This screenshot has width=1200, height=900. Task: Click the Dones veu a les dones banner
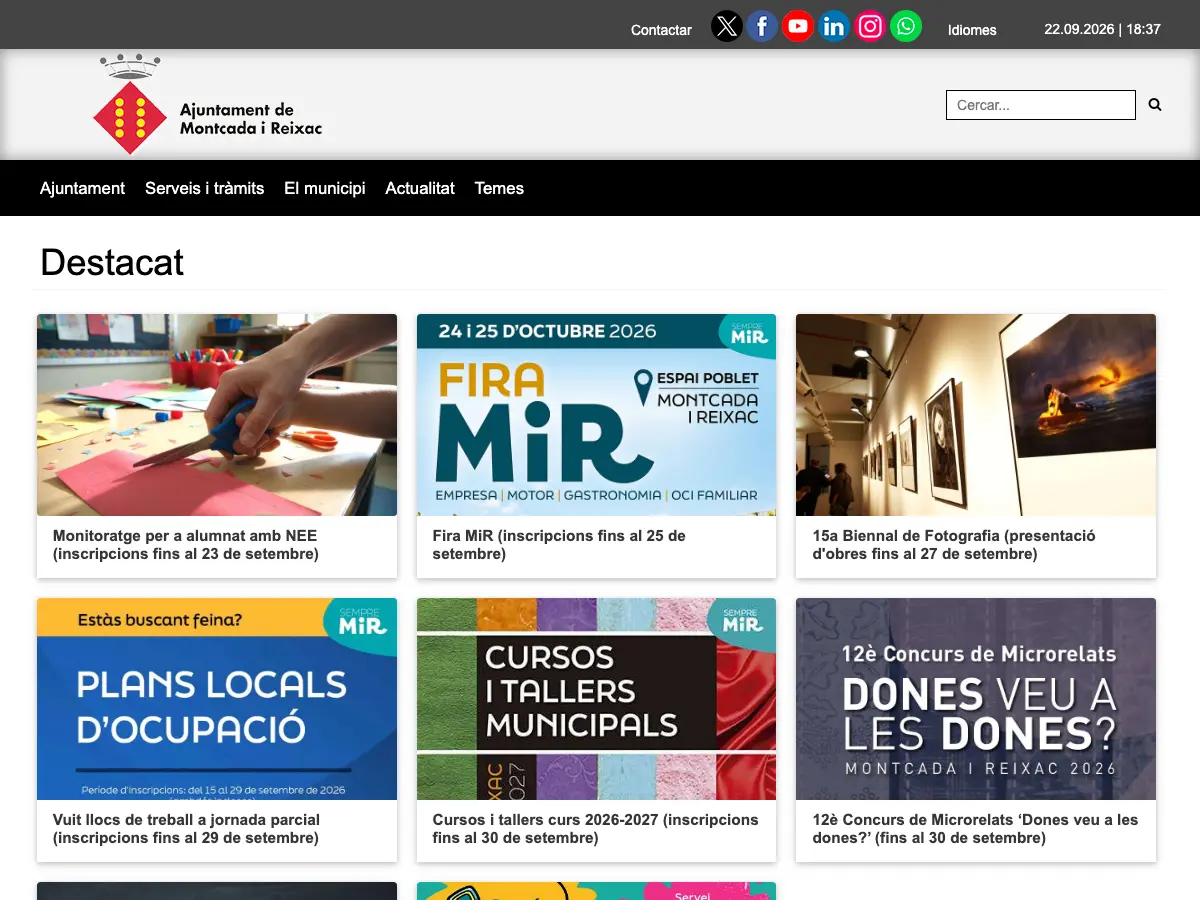(x=976, y=699)
